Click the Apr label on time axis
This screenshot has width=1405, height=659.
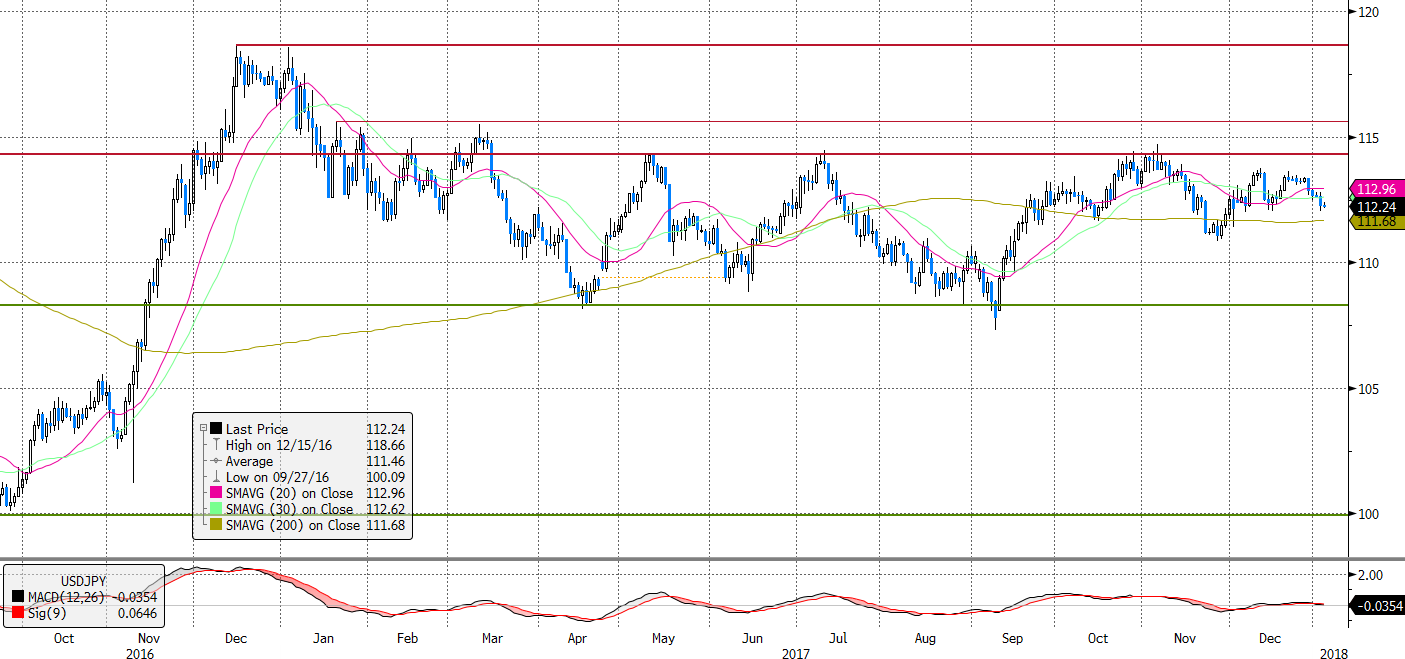pos(577,637)
